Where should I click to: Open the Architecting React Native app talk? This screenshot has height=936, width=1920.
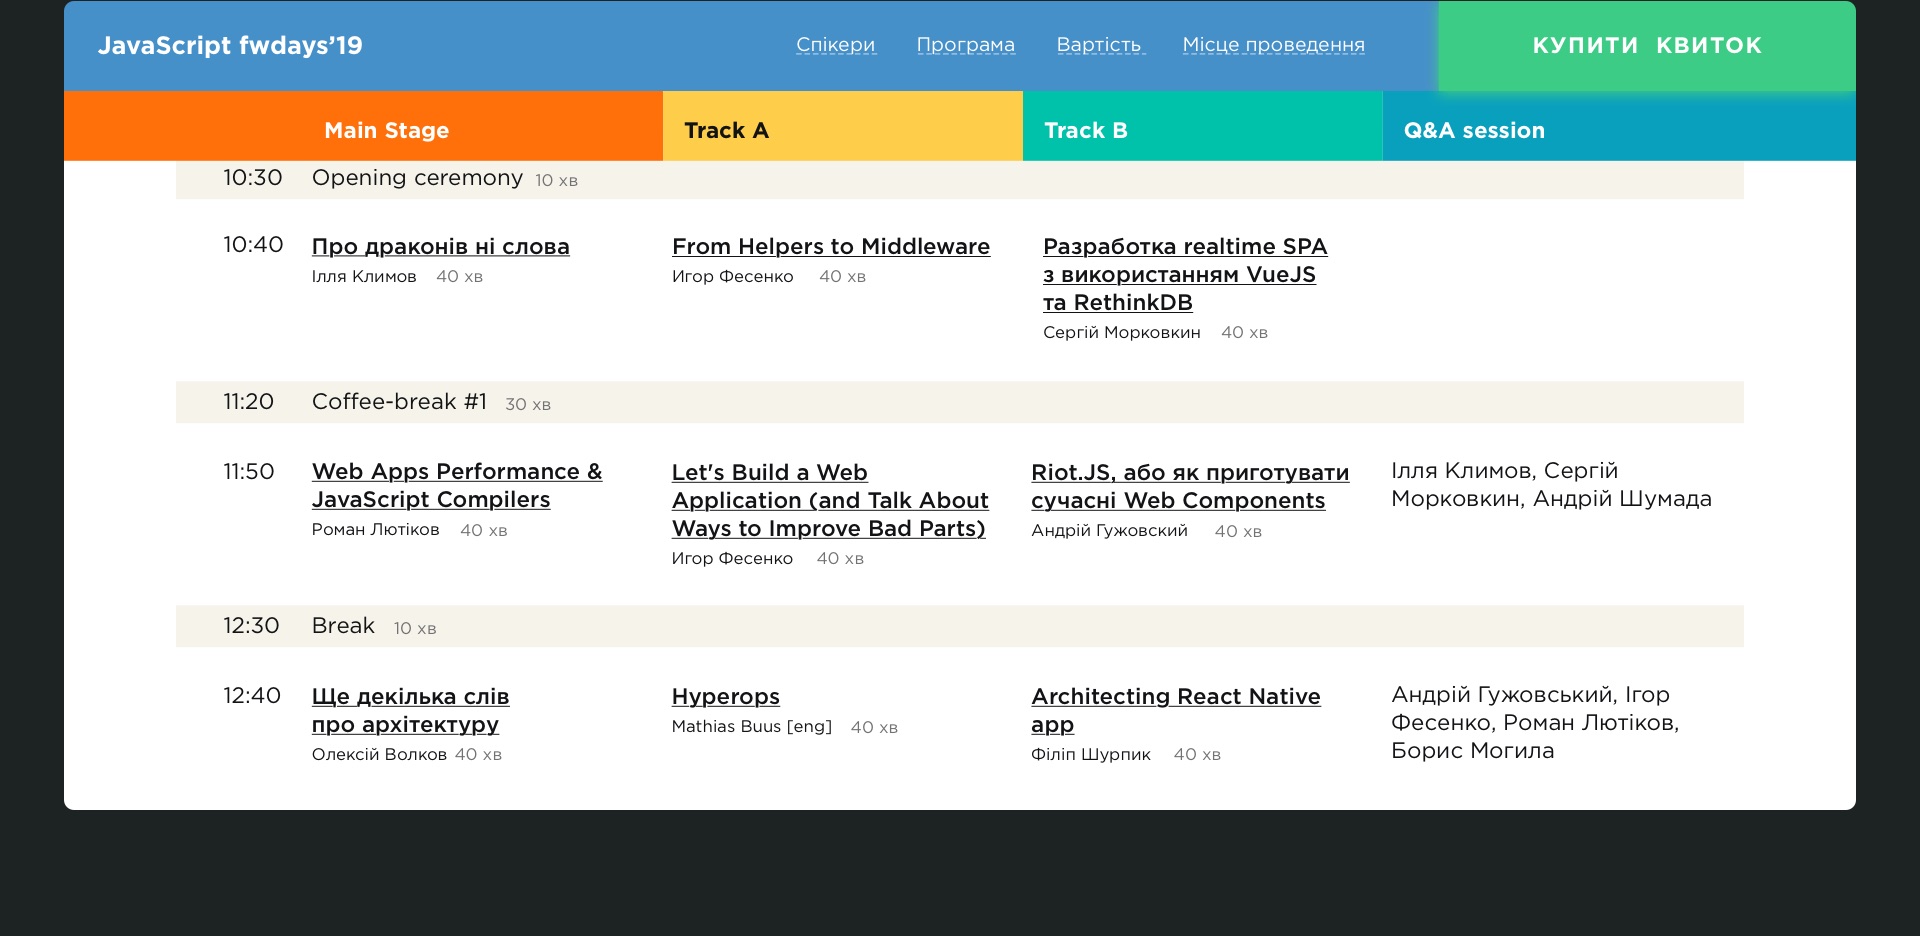coord(1176,710)
